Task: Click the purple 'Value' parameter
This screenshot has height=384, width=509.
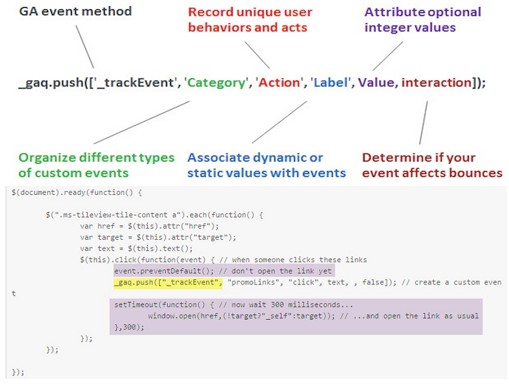Action: 376,83
